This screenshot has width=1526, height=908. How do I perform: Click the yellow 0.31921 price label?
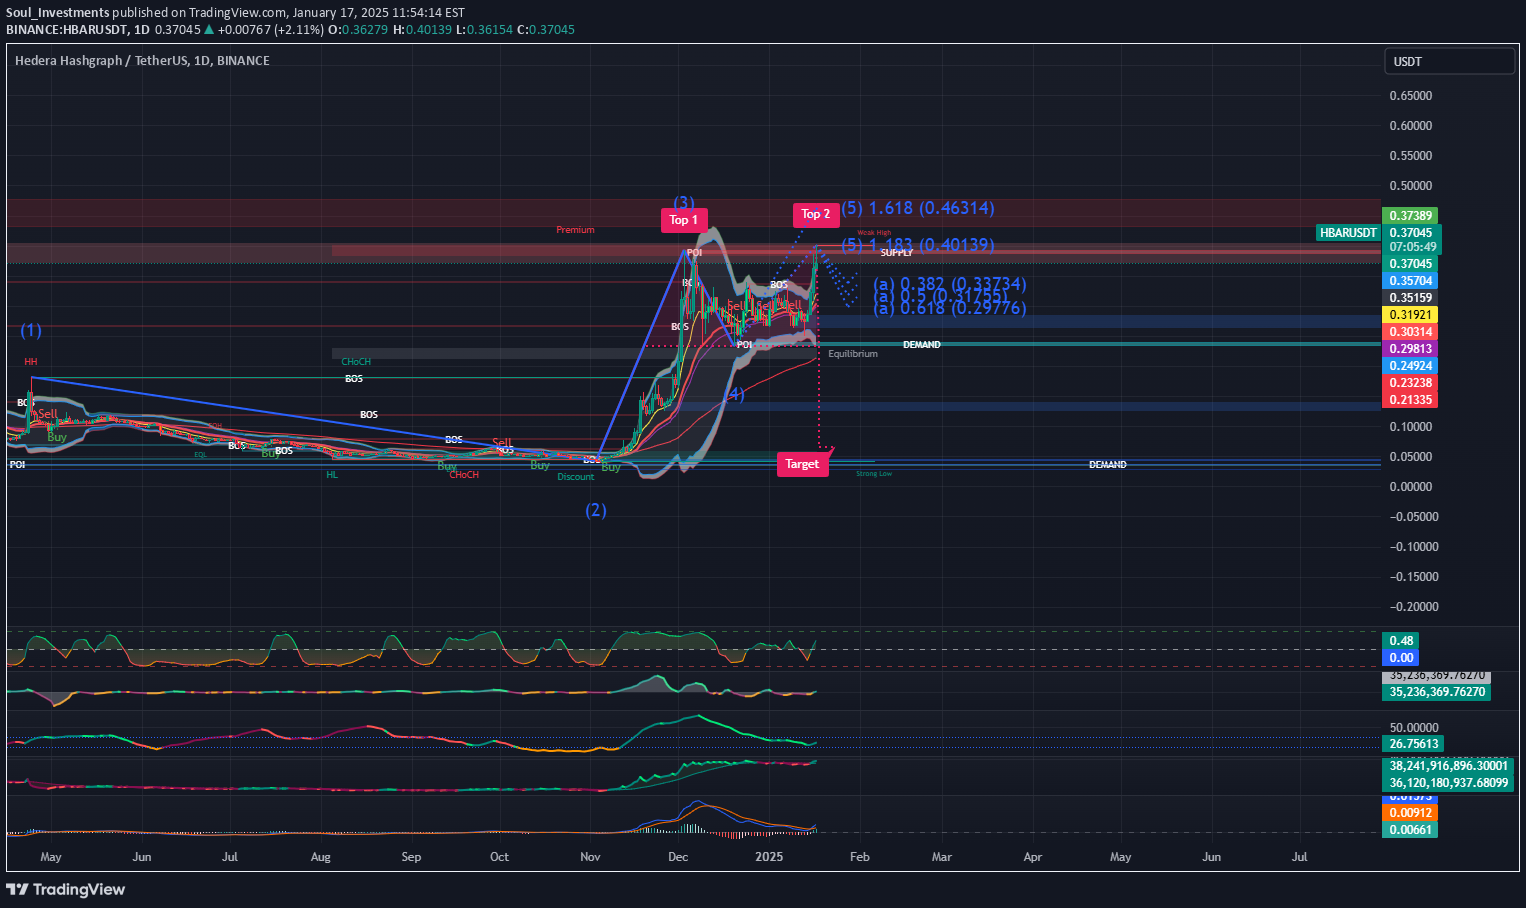point(1410,315)
